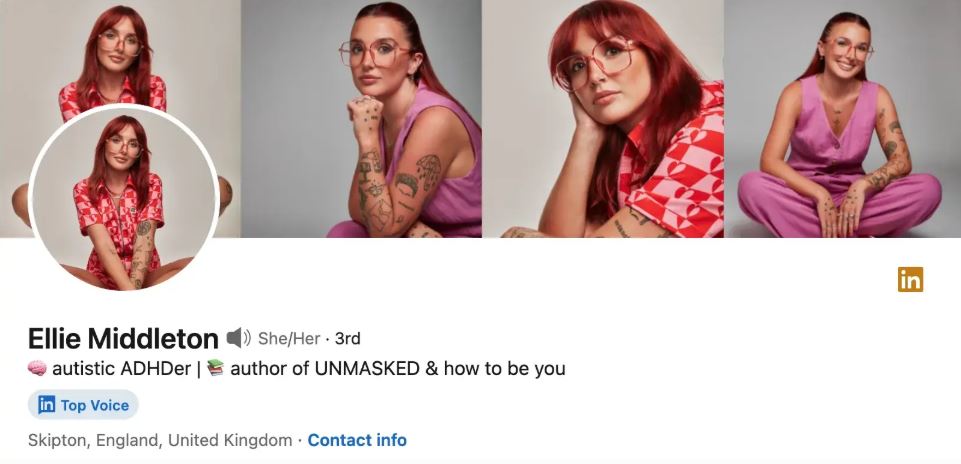Screen dimensions: 961x464
Task: Click the LinkedIn logo inside Top Voice badge
Action: tap(47, 405)
